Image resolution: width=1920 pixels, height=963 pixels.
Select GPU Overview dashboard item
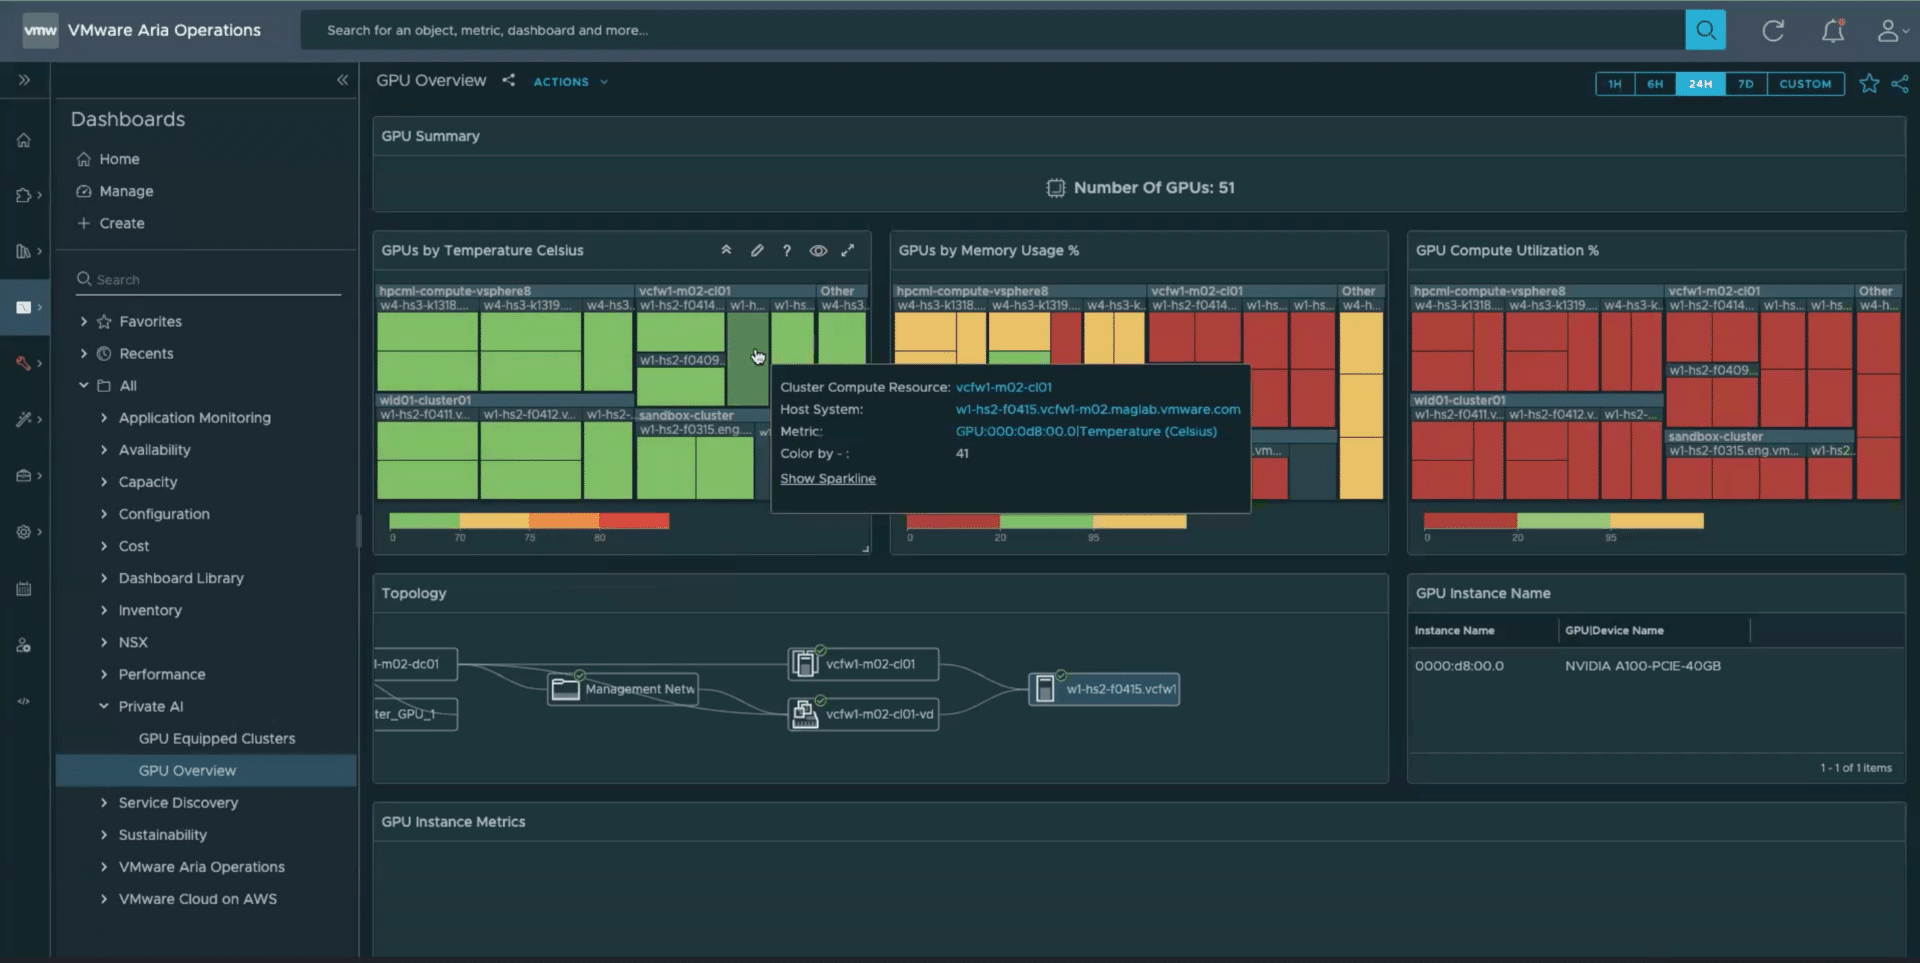pyautogui.click(x=206, y=770)
